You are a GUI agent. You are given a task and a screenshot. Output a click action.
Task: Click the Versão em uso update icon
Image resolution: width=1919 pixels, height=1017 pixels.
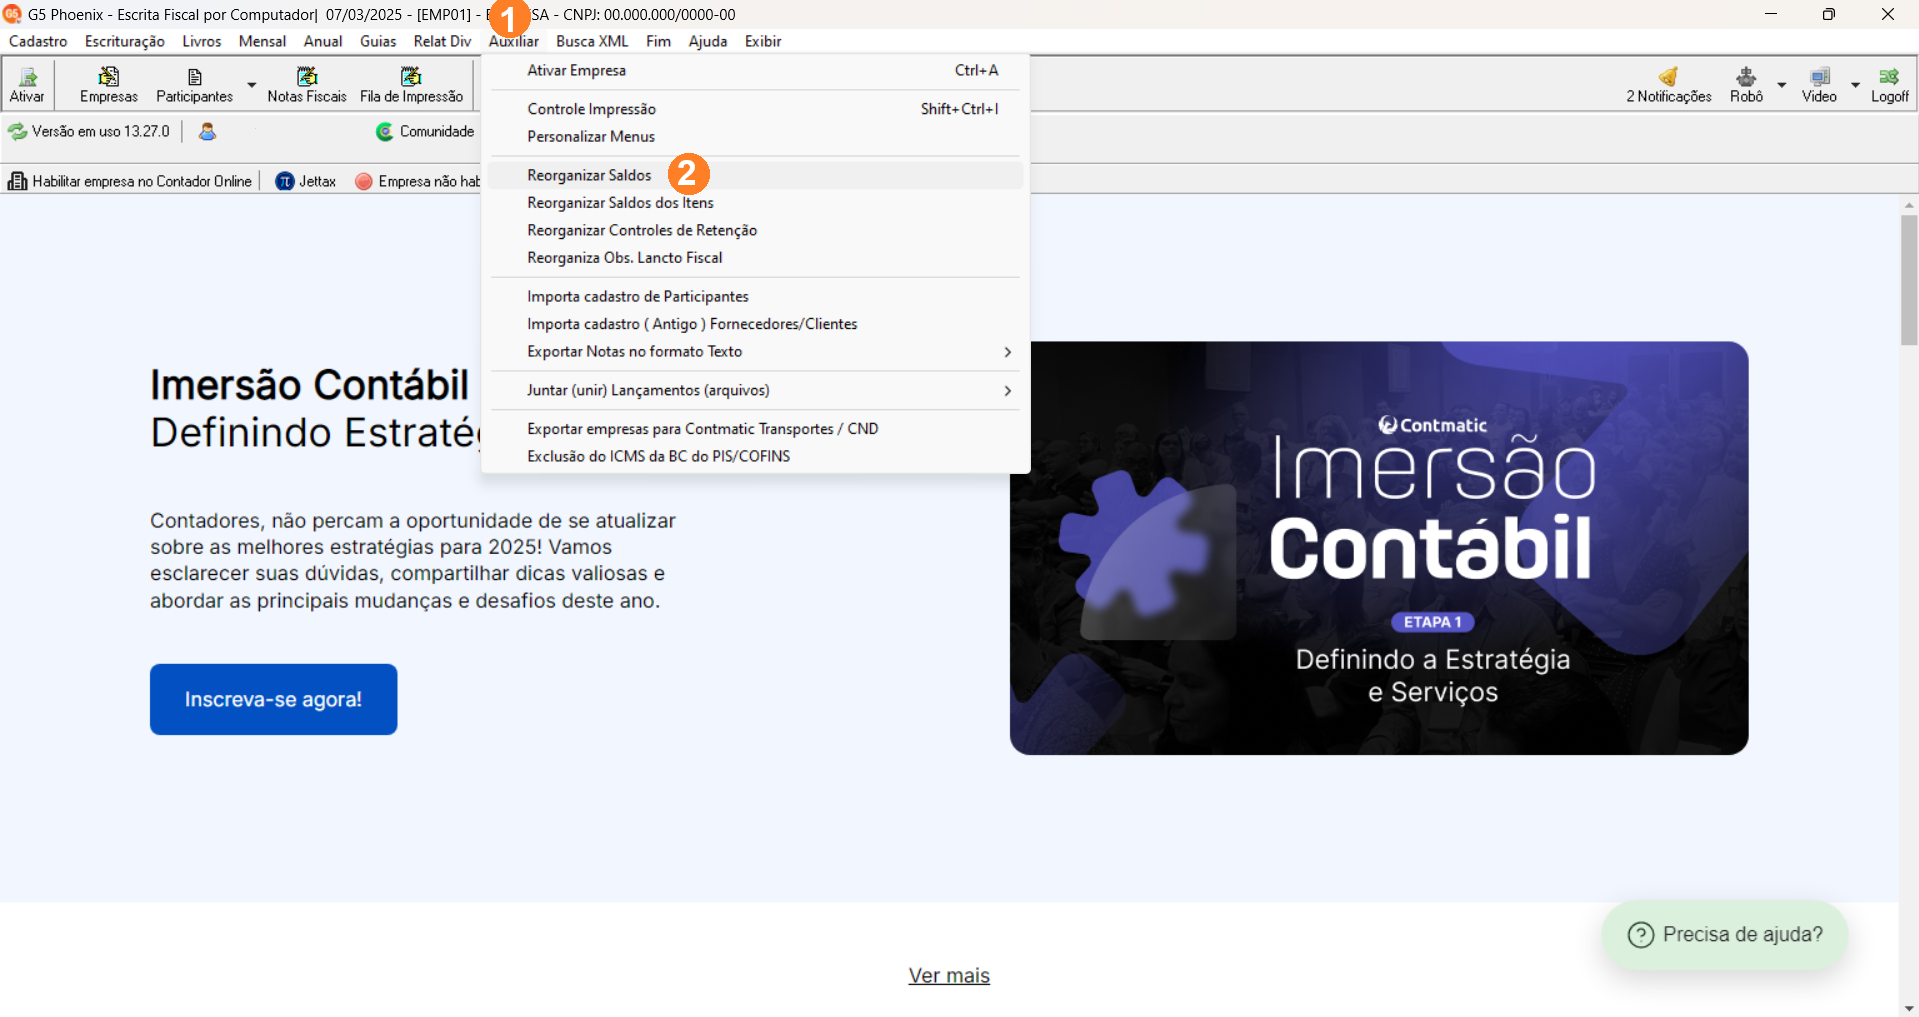[17, 131]
